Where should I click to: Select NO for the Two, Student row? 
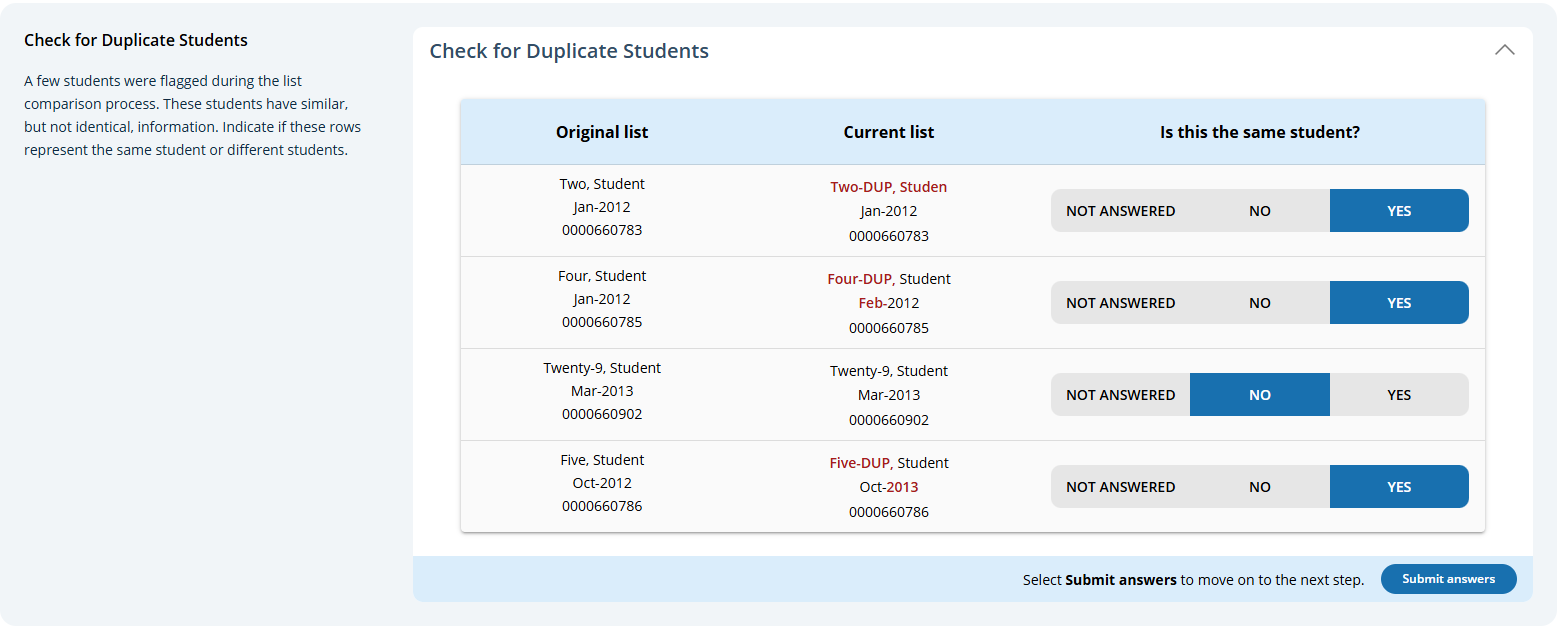pyautogui.click(x=1259, y=211)
